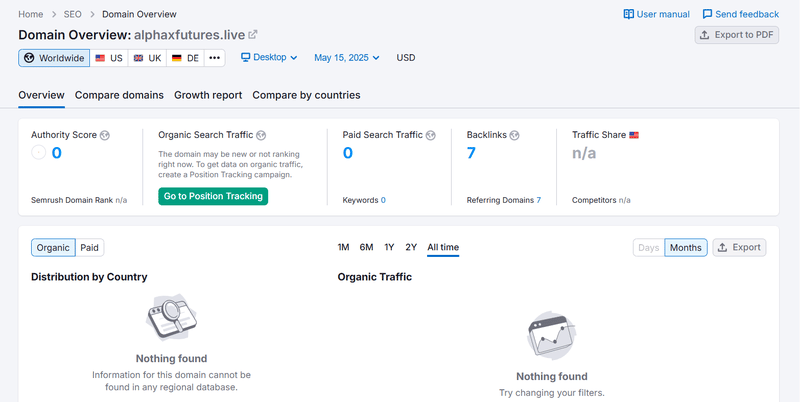800x402 pixels.
Task: Select the UK database toggle
Action: [x=147, y=58]
